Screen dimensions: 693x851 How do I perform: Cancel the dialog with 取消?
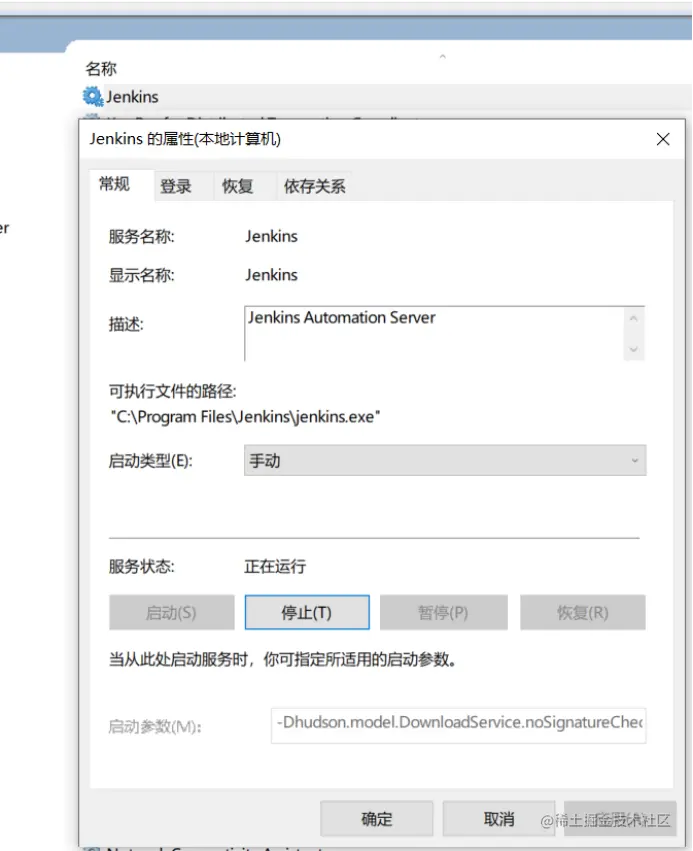pos(499,819)
